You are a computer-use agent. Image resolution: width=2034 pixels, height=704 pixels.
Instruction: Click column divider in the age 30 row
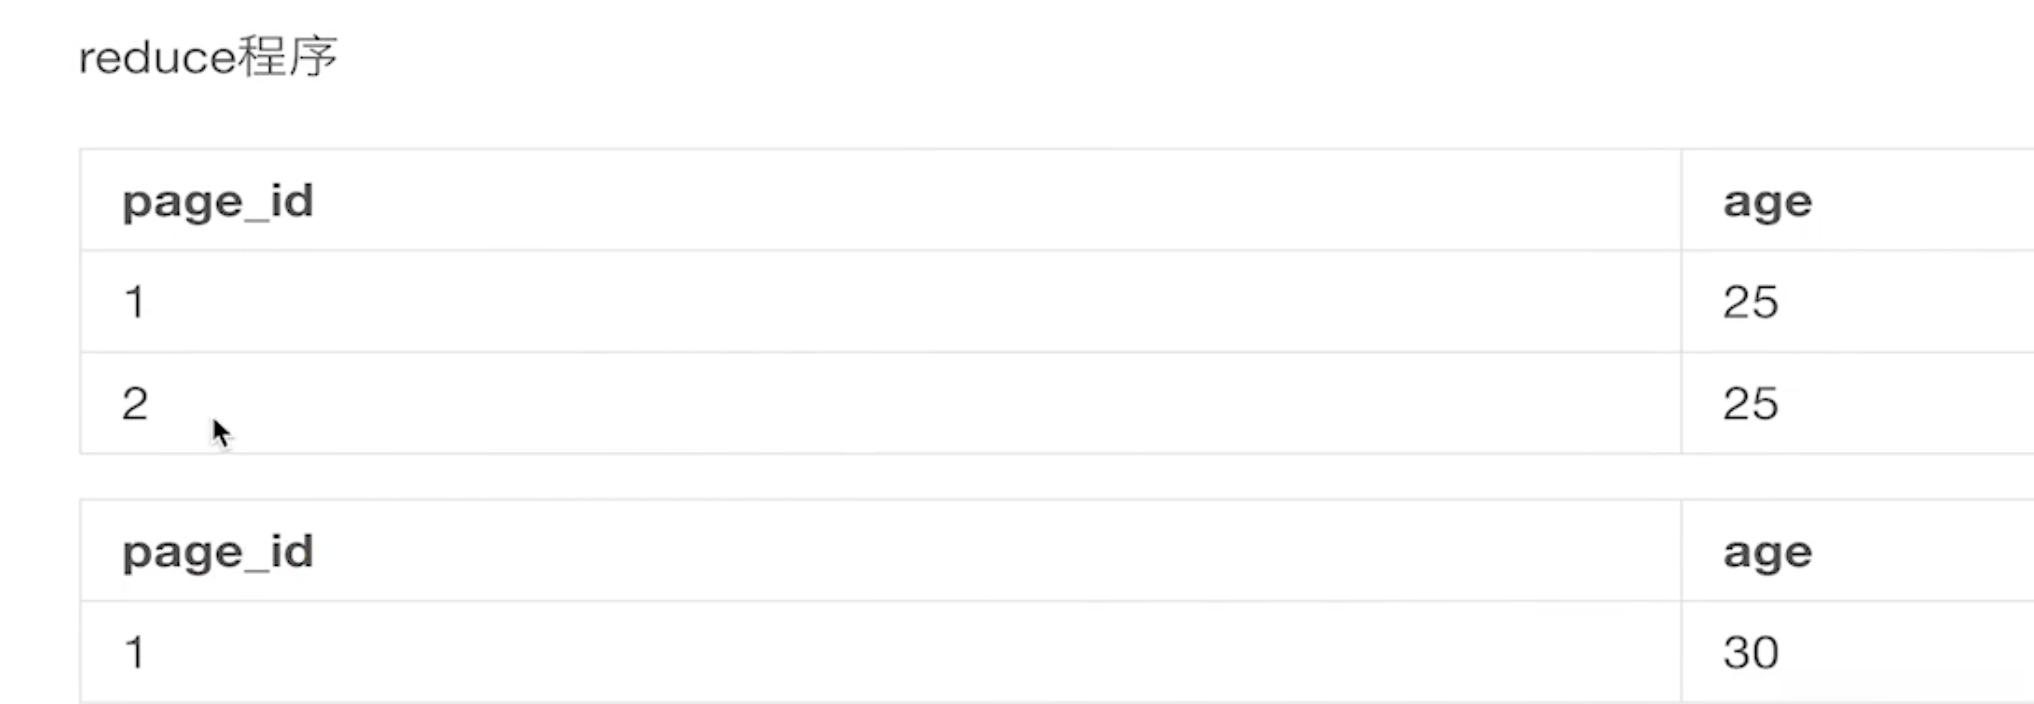coord(1682,653)
